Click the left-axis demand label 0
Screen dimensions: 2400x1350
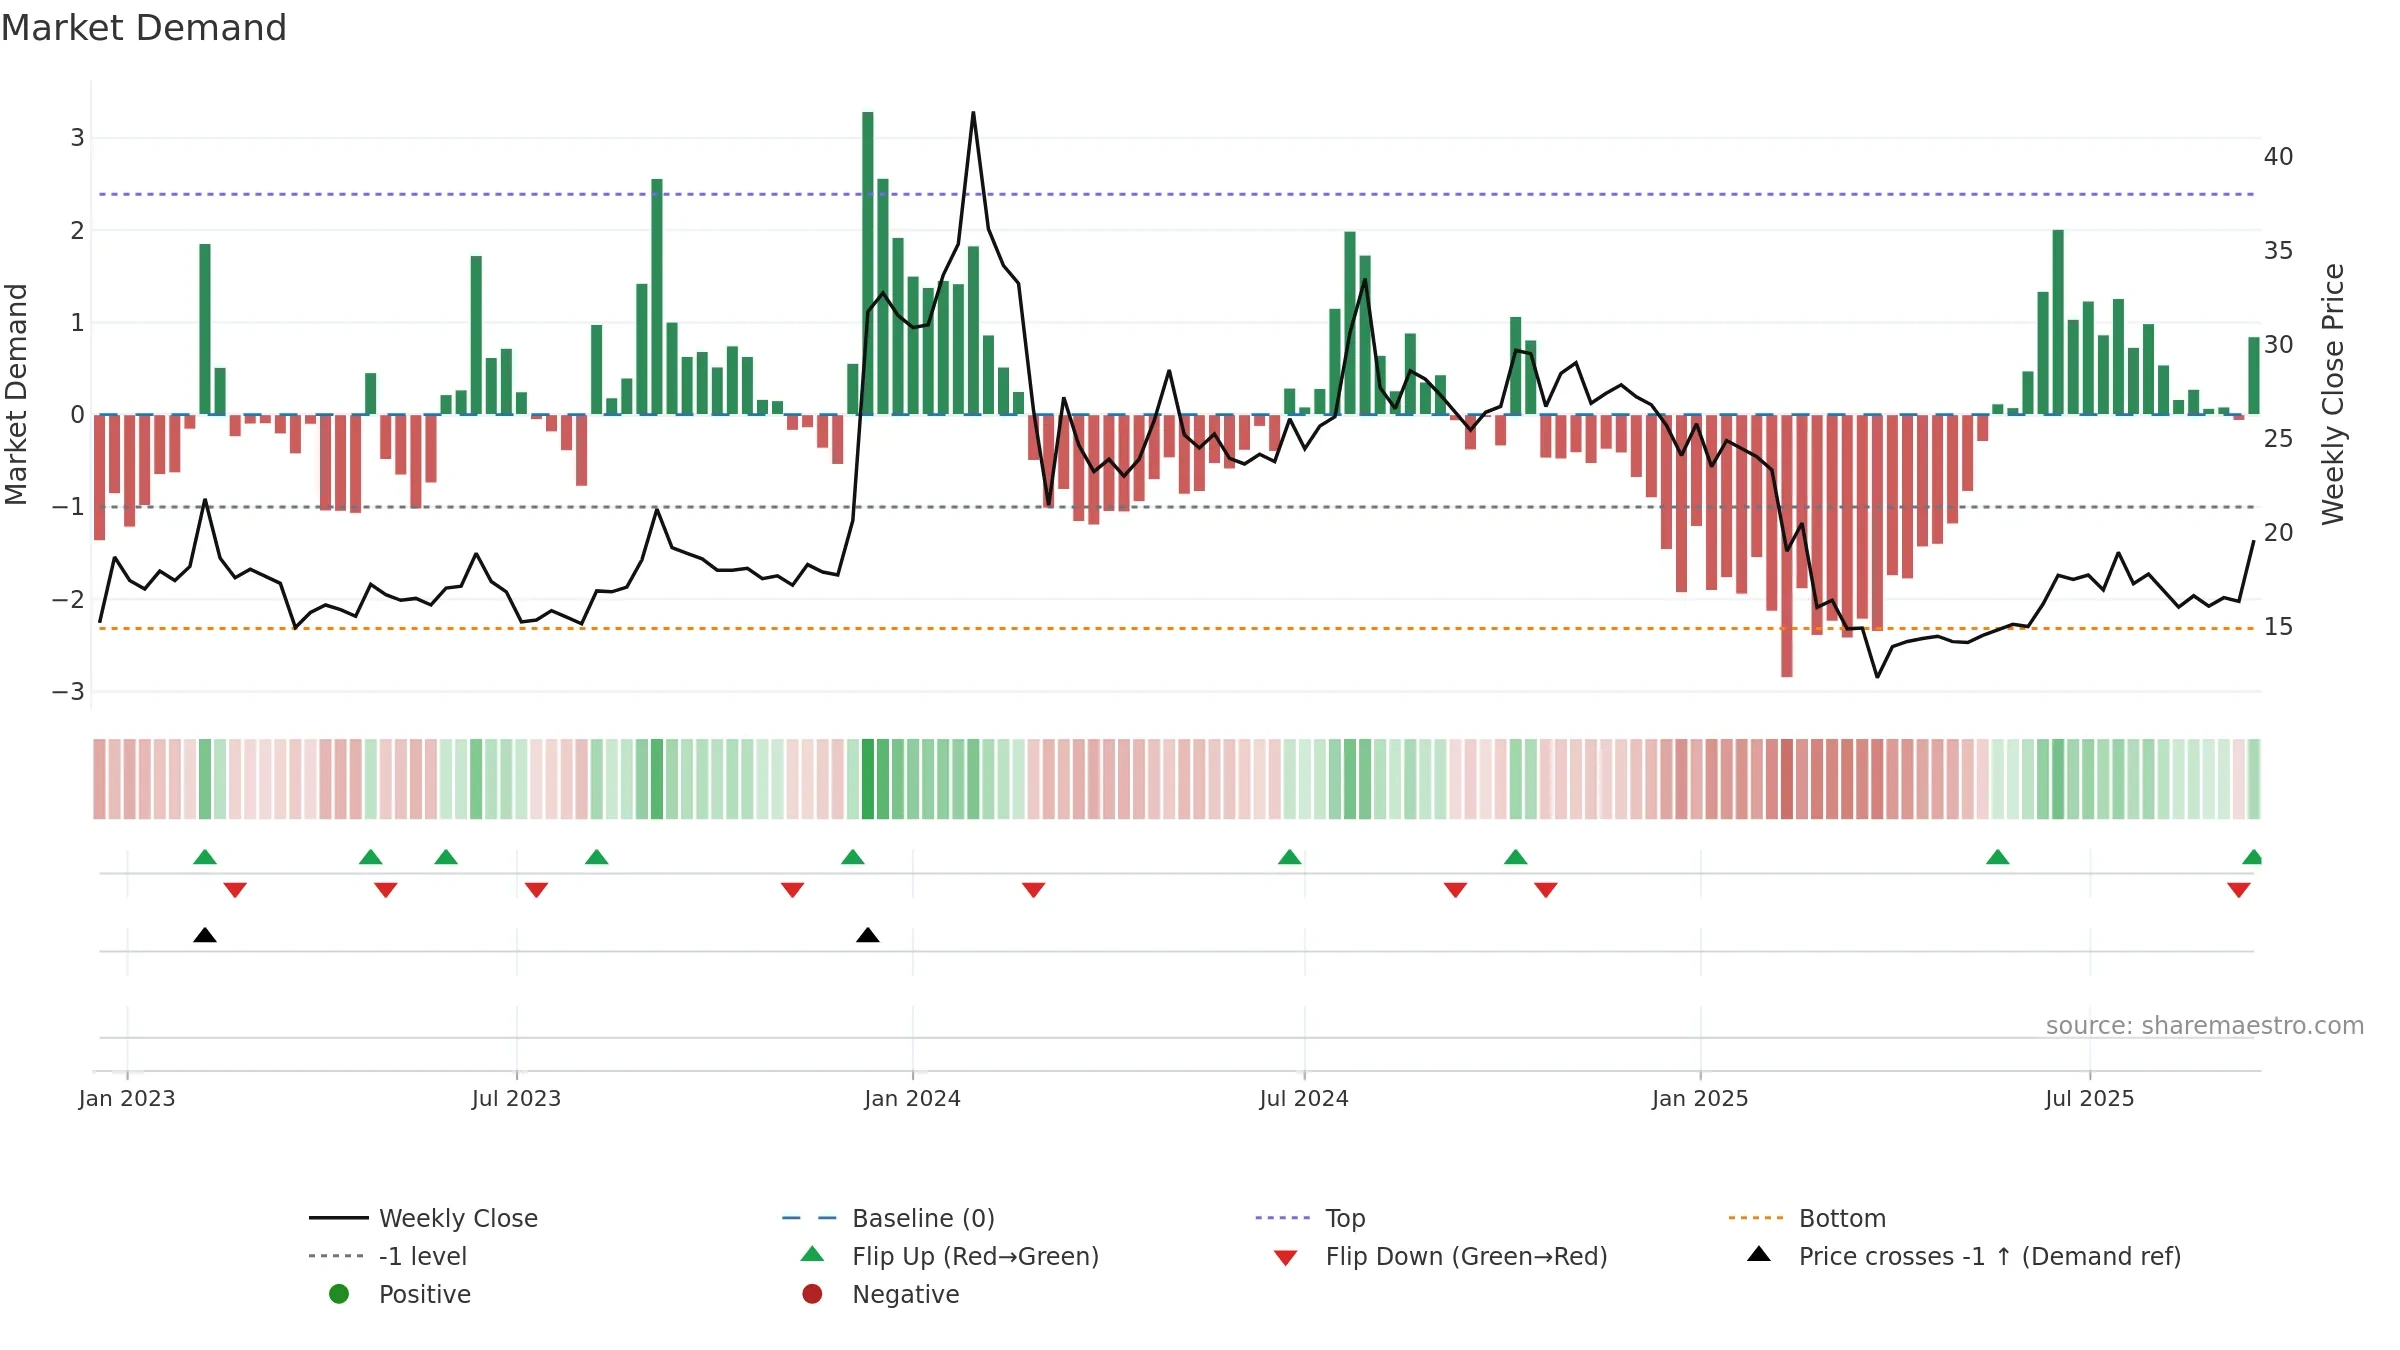(x=77, y=415)
